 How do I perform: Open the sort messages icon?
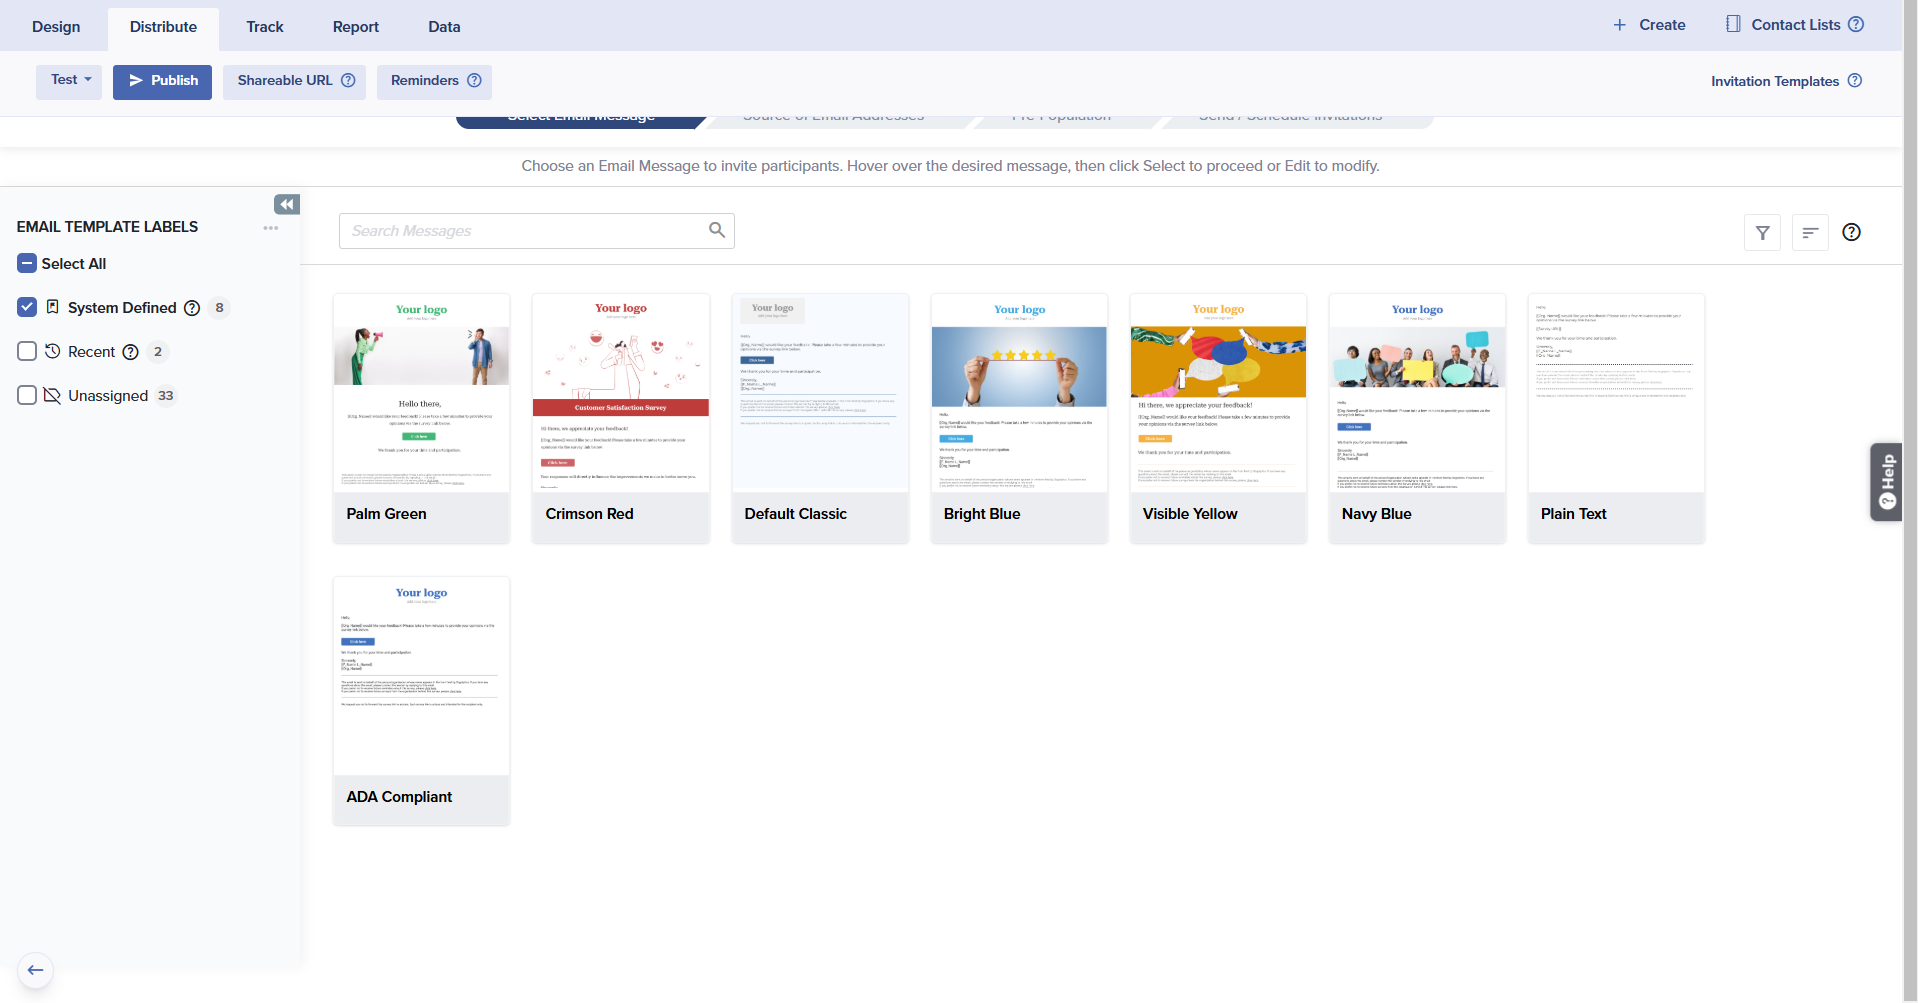[x=1810, y=233]
